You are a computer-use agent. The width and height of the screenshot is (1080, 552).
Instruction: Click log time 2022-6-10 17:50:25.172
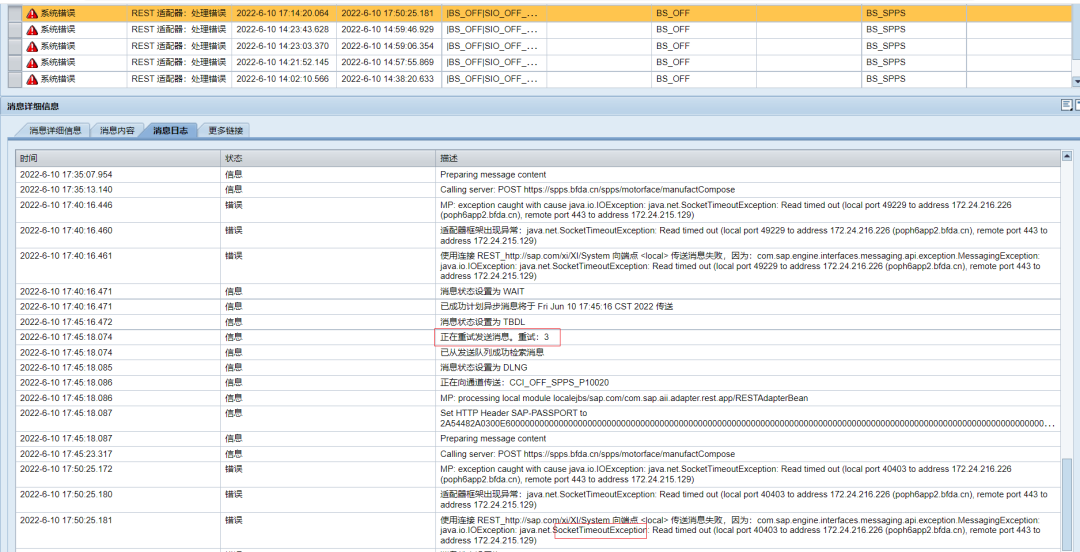coord(65,469)
